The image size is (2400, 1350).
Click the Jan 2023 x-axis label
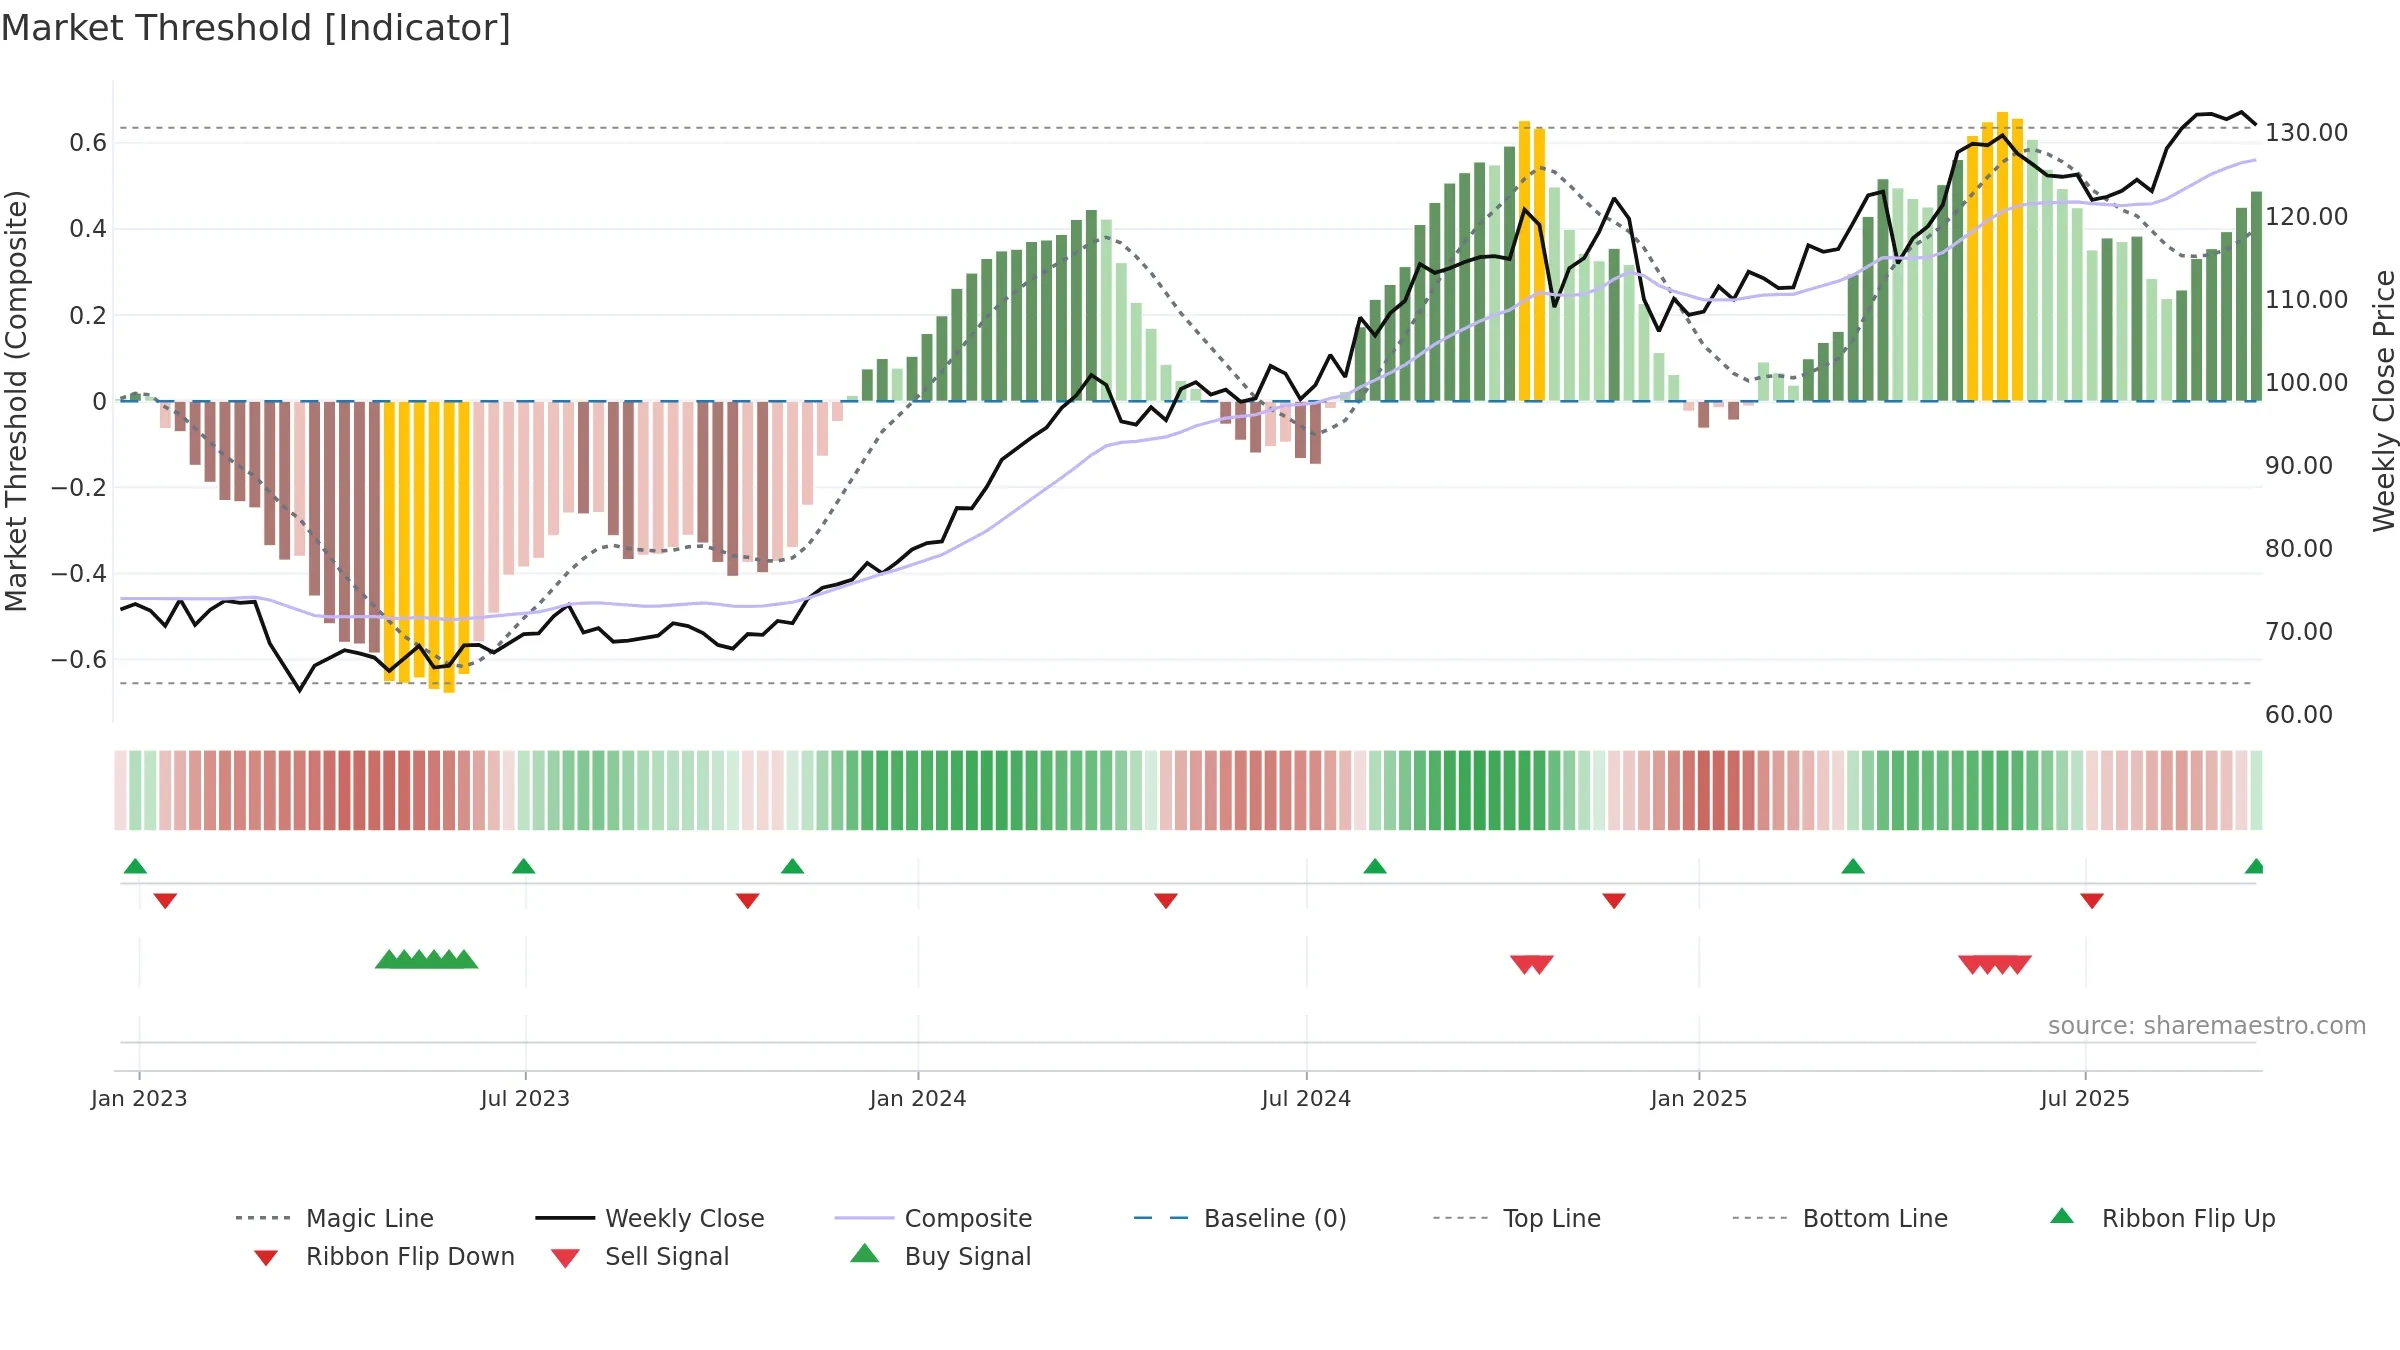tap(139, 1098)
